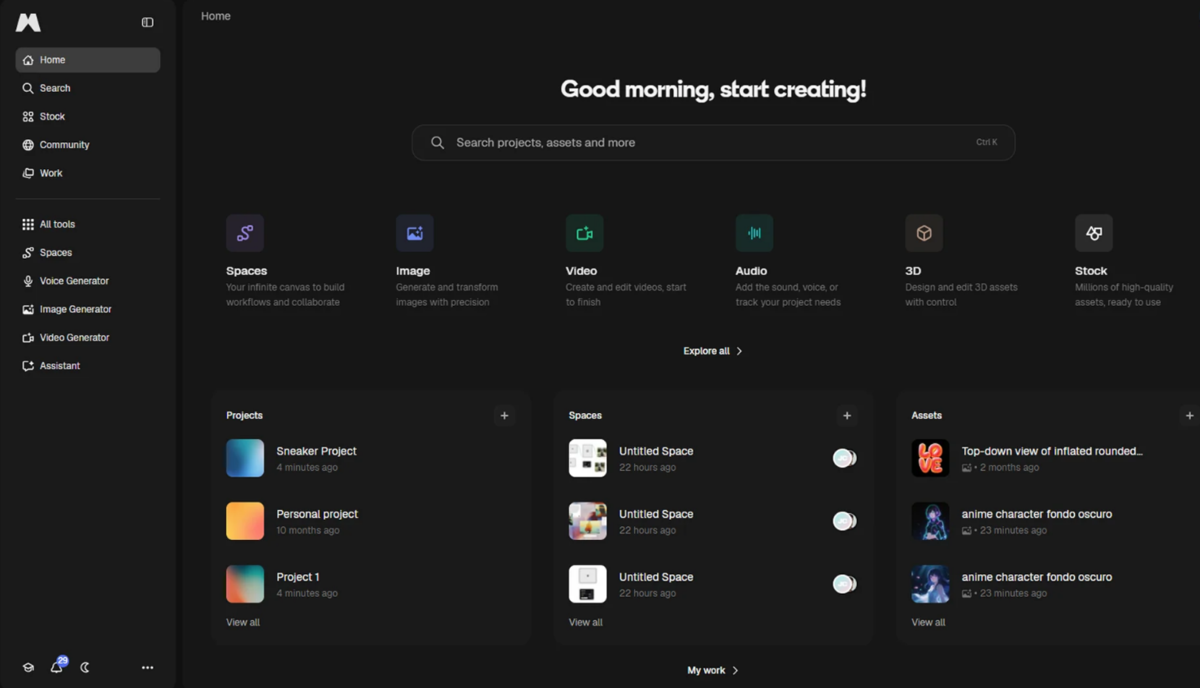The image size is (1200, 688).
Task: Open notifications bell showing 29
Action: (57, 666)
